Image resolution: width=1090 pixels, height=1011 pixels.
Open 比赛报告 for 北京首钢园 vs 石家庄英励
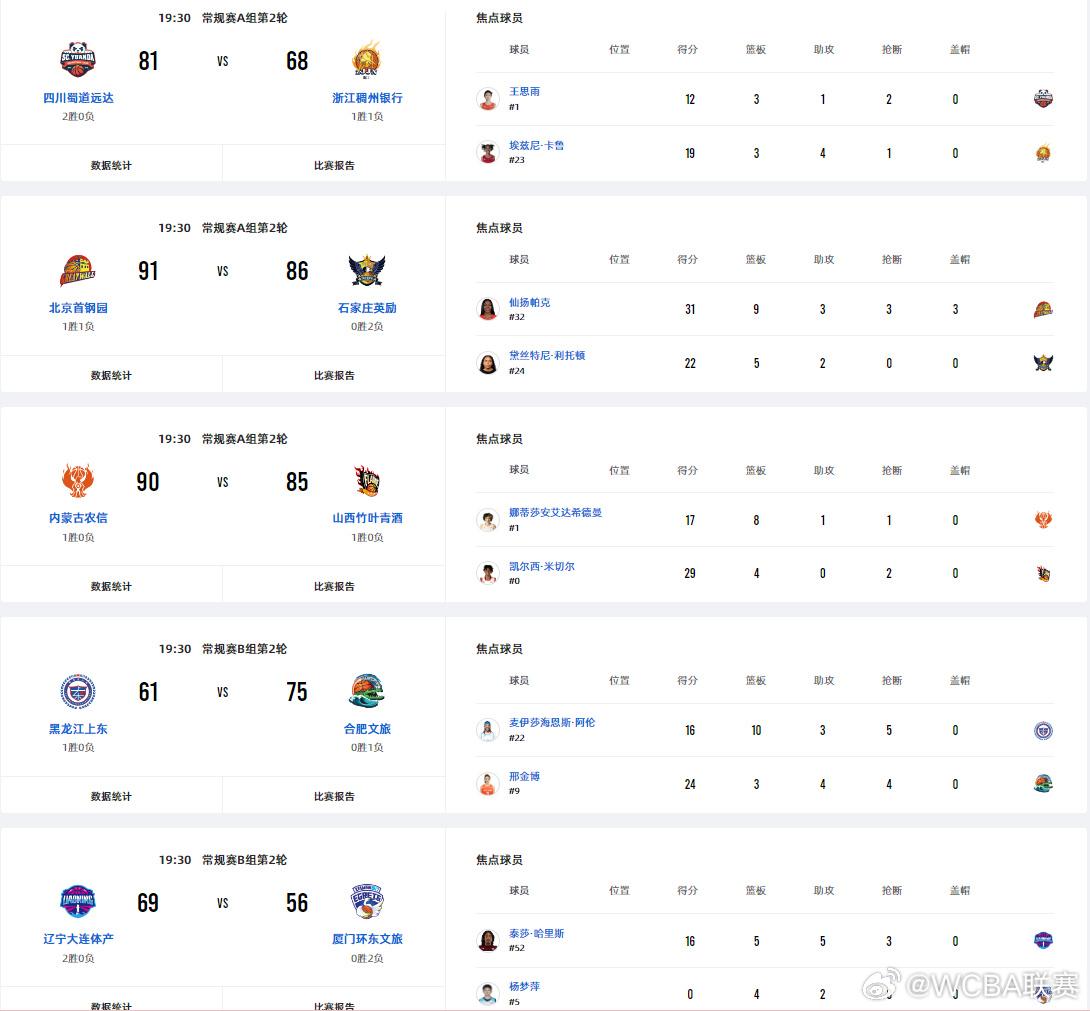coord(334,375)
